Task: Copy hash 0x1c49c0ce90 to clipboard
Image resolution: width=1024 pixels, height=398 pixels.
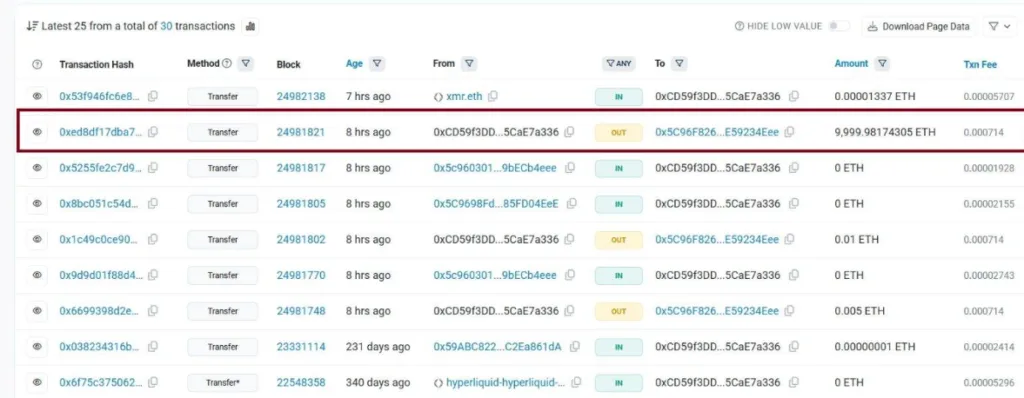Action: [x=153, y=240]
